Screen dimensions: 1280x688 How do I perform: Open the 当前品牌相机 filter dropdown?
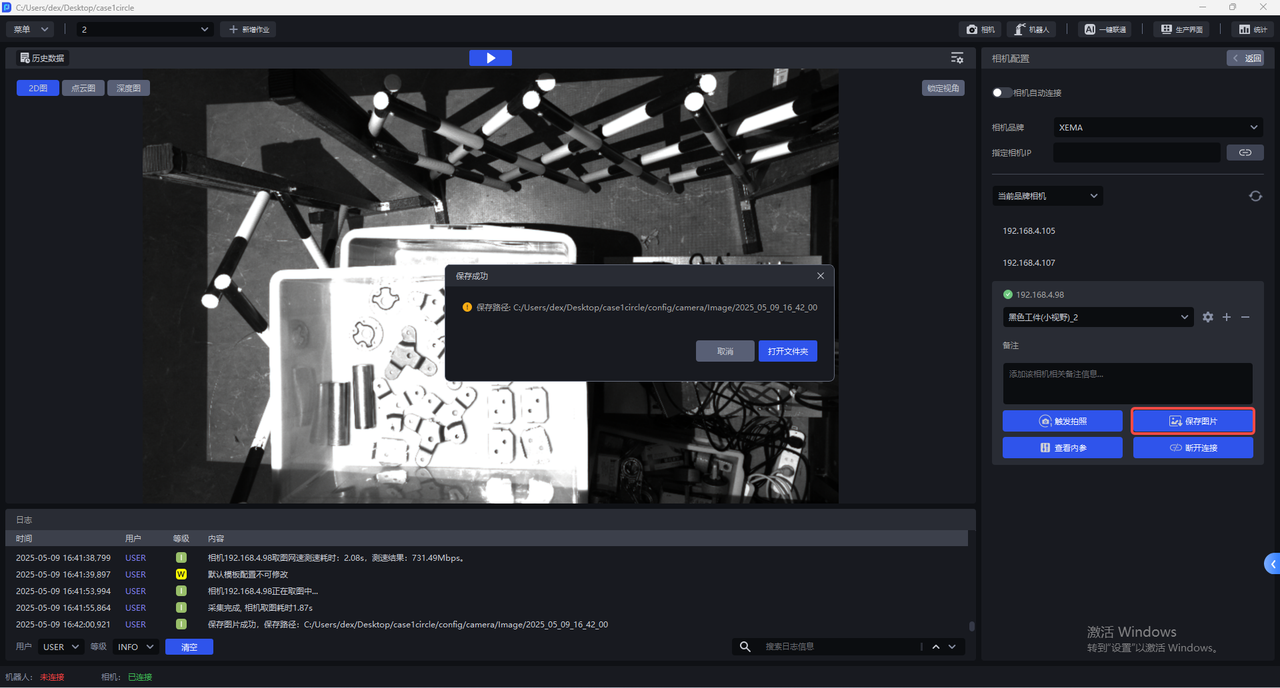[x=1047, y=196]
